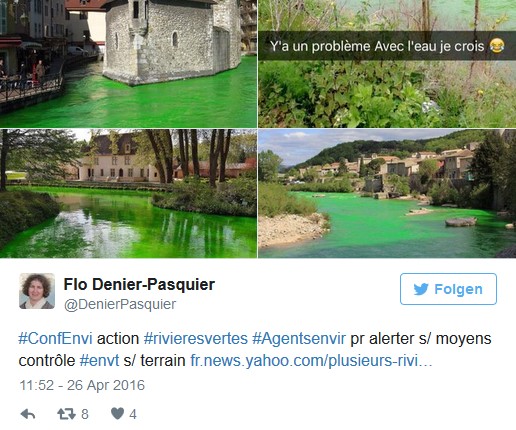The image size is (516, 430).
Task: Open the #envt hashtag
Action: click(x=99, y=361)
